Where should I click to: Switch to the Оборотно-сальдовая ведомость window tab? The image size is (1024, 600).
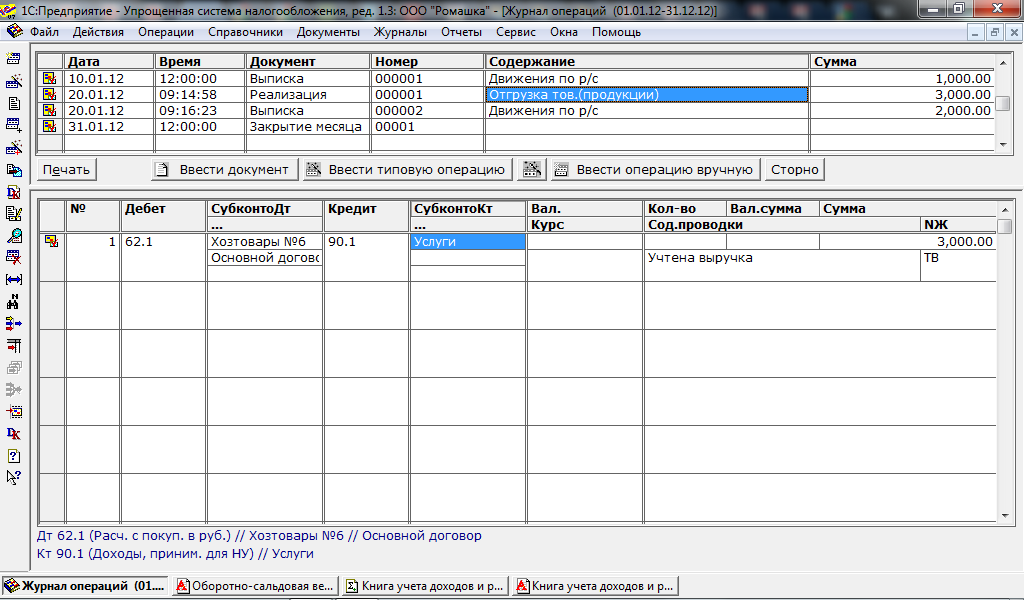256,586
